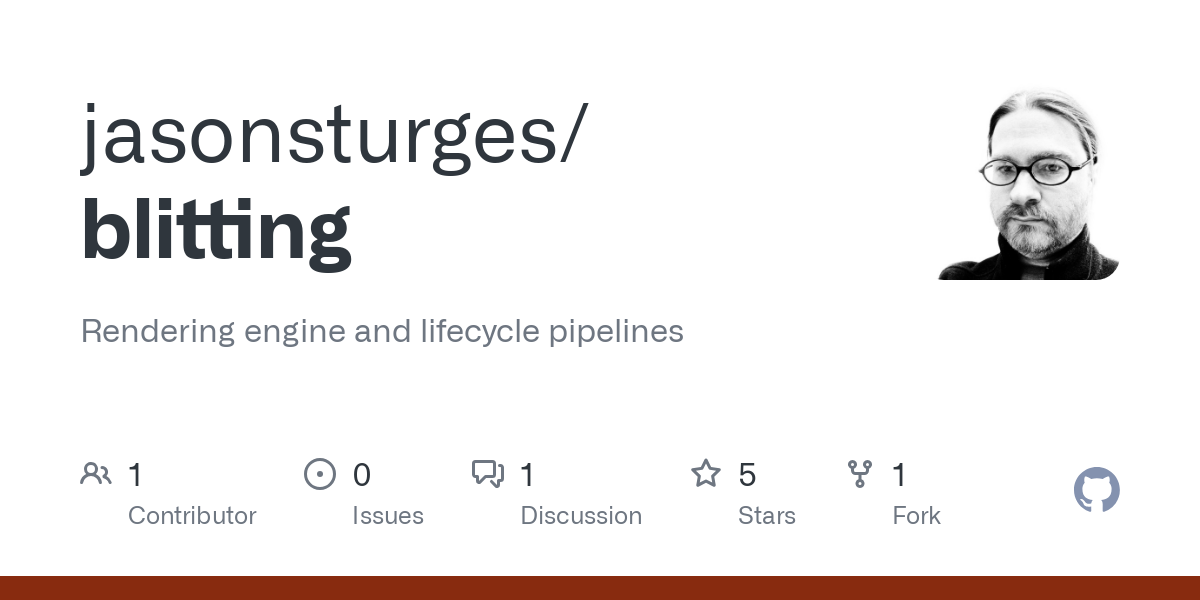This screenshot has width=1200, height=600.
Task: Click the stars count number 5
Action: pyautogui.click(x=747, y=475)
